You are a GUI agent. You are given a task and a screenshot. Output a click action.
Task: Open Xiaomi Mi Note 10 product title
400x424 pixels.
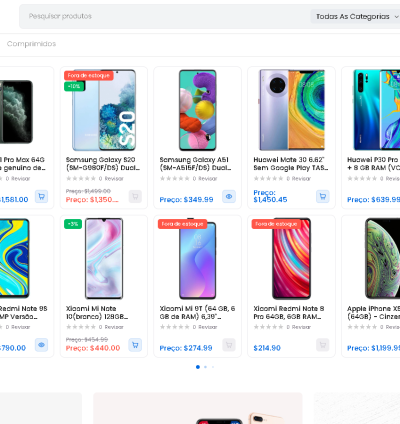(97, 312)
